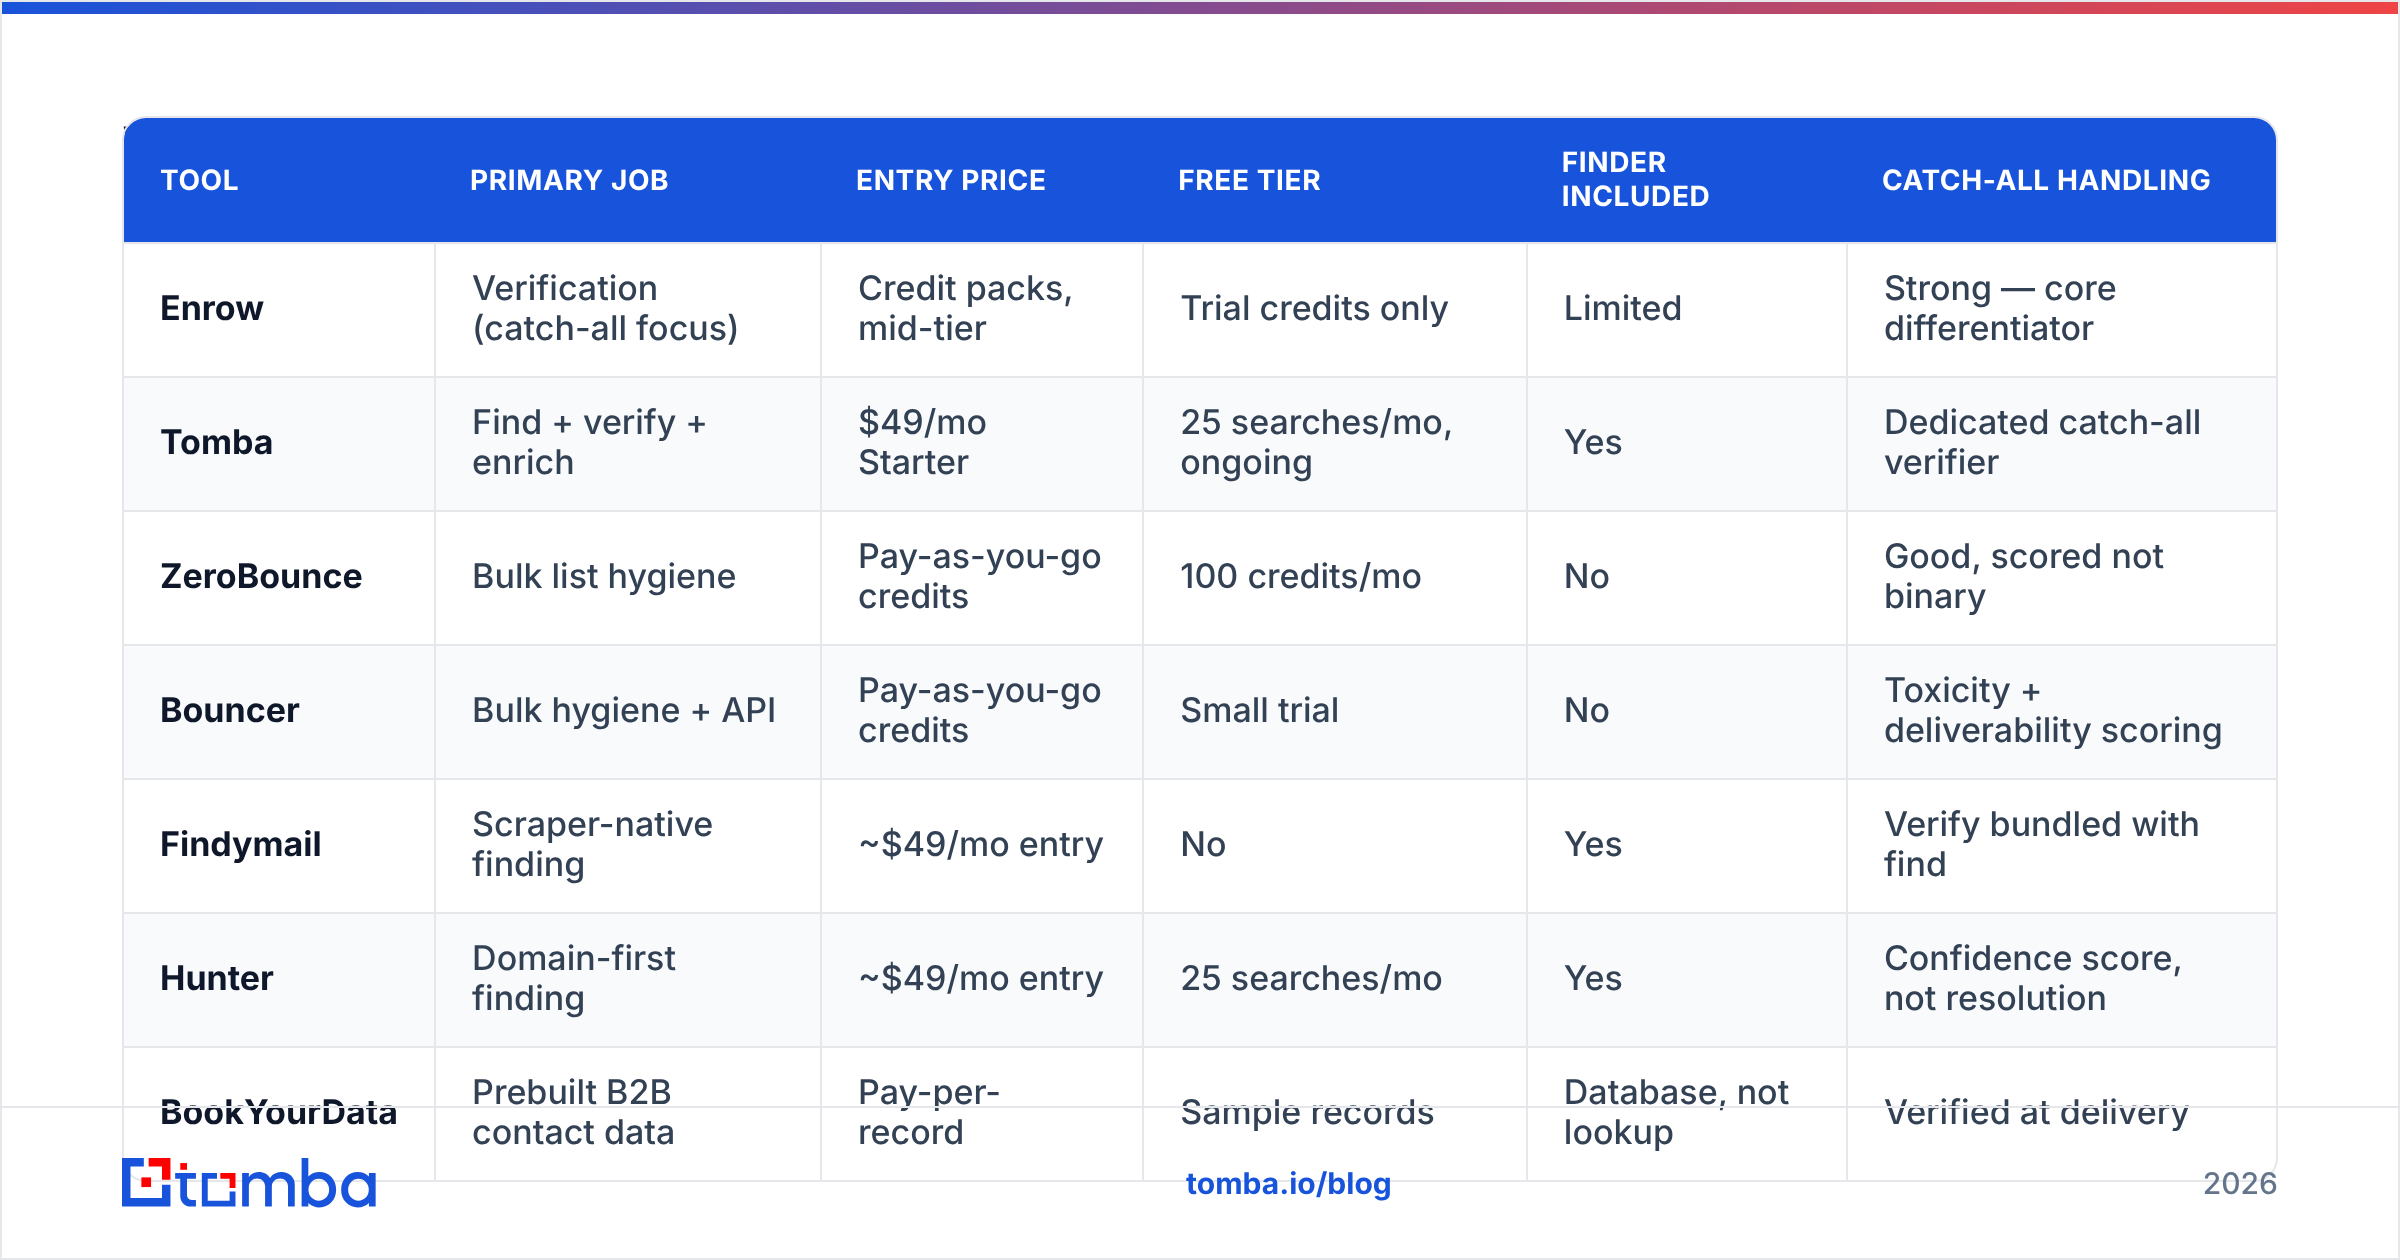The height and width of the screenshot is (1260, 2400).
Task: Click the ZeroBounce tool name
Action: coord(261,576)
